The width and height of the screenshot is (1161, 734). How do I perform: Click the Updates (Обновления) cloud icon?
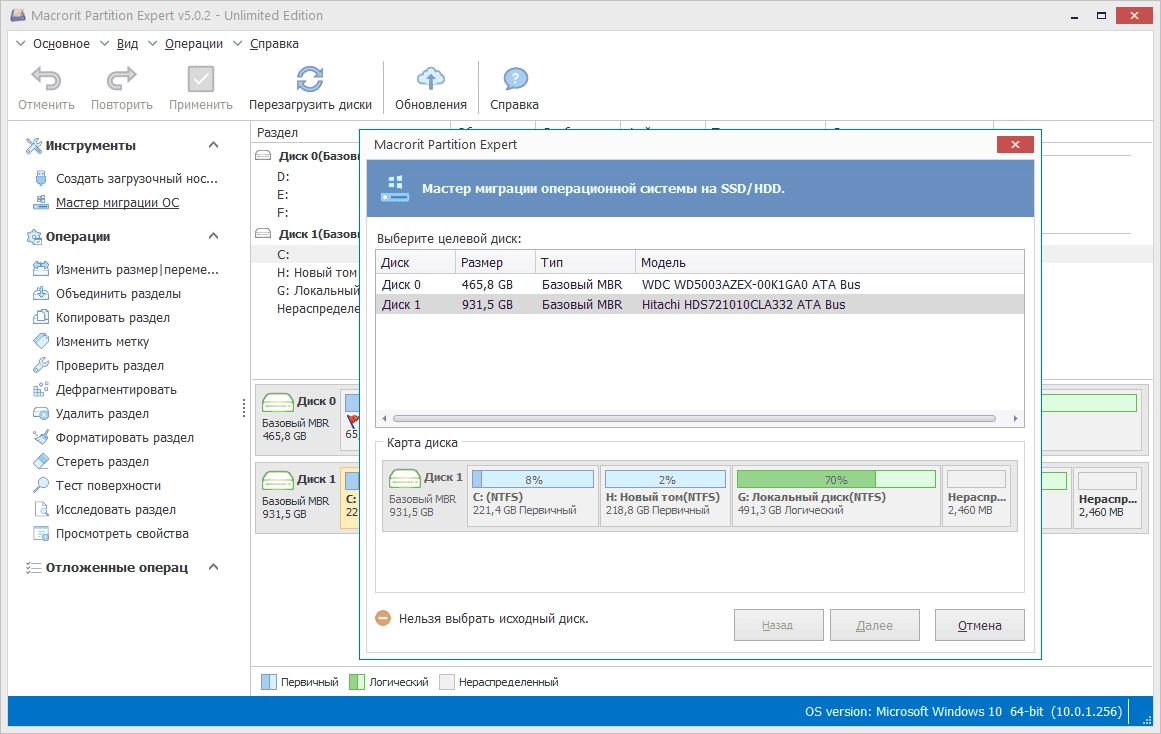coord(430,79)
